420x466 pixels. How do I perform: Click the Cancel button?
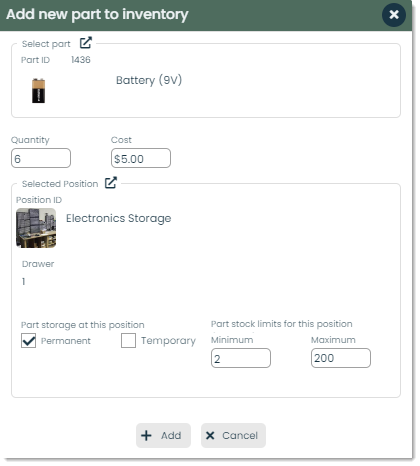click(x=233, y=436)
